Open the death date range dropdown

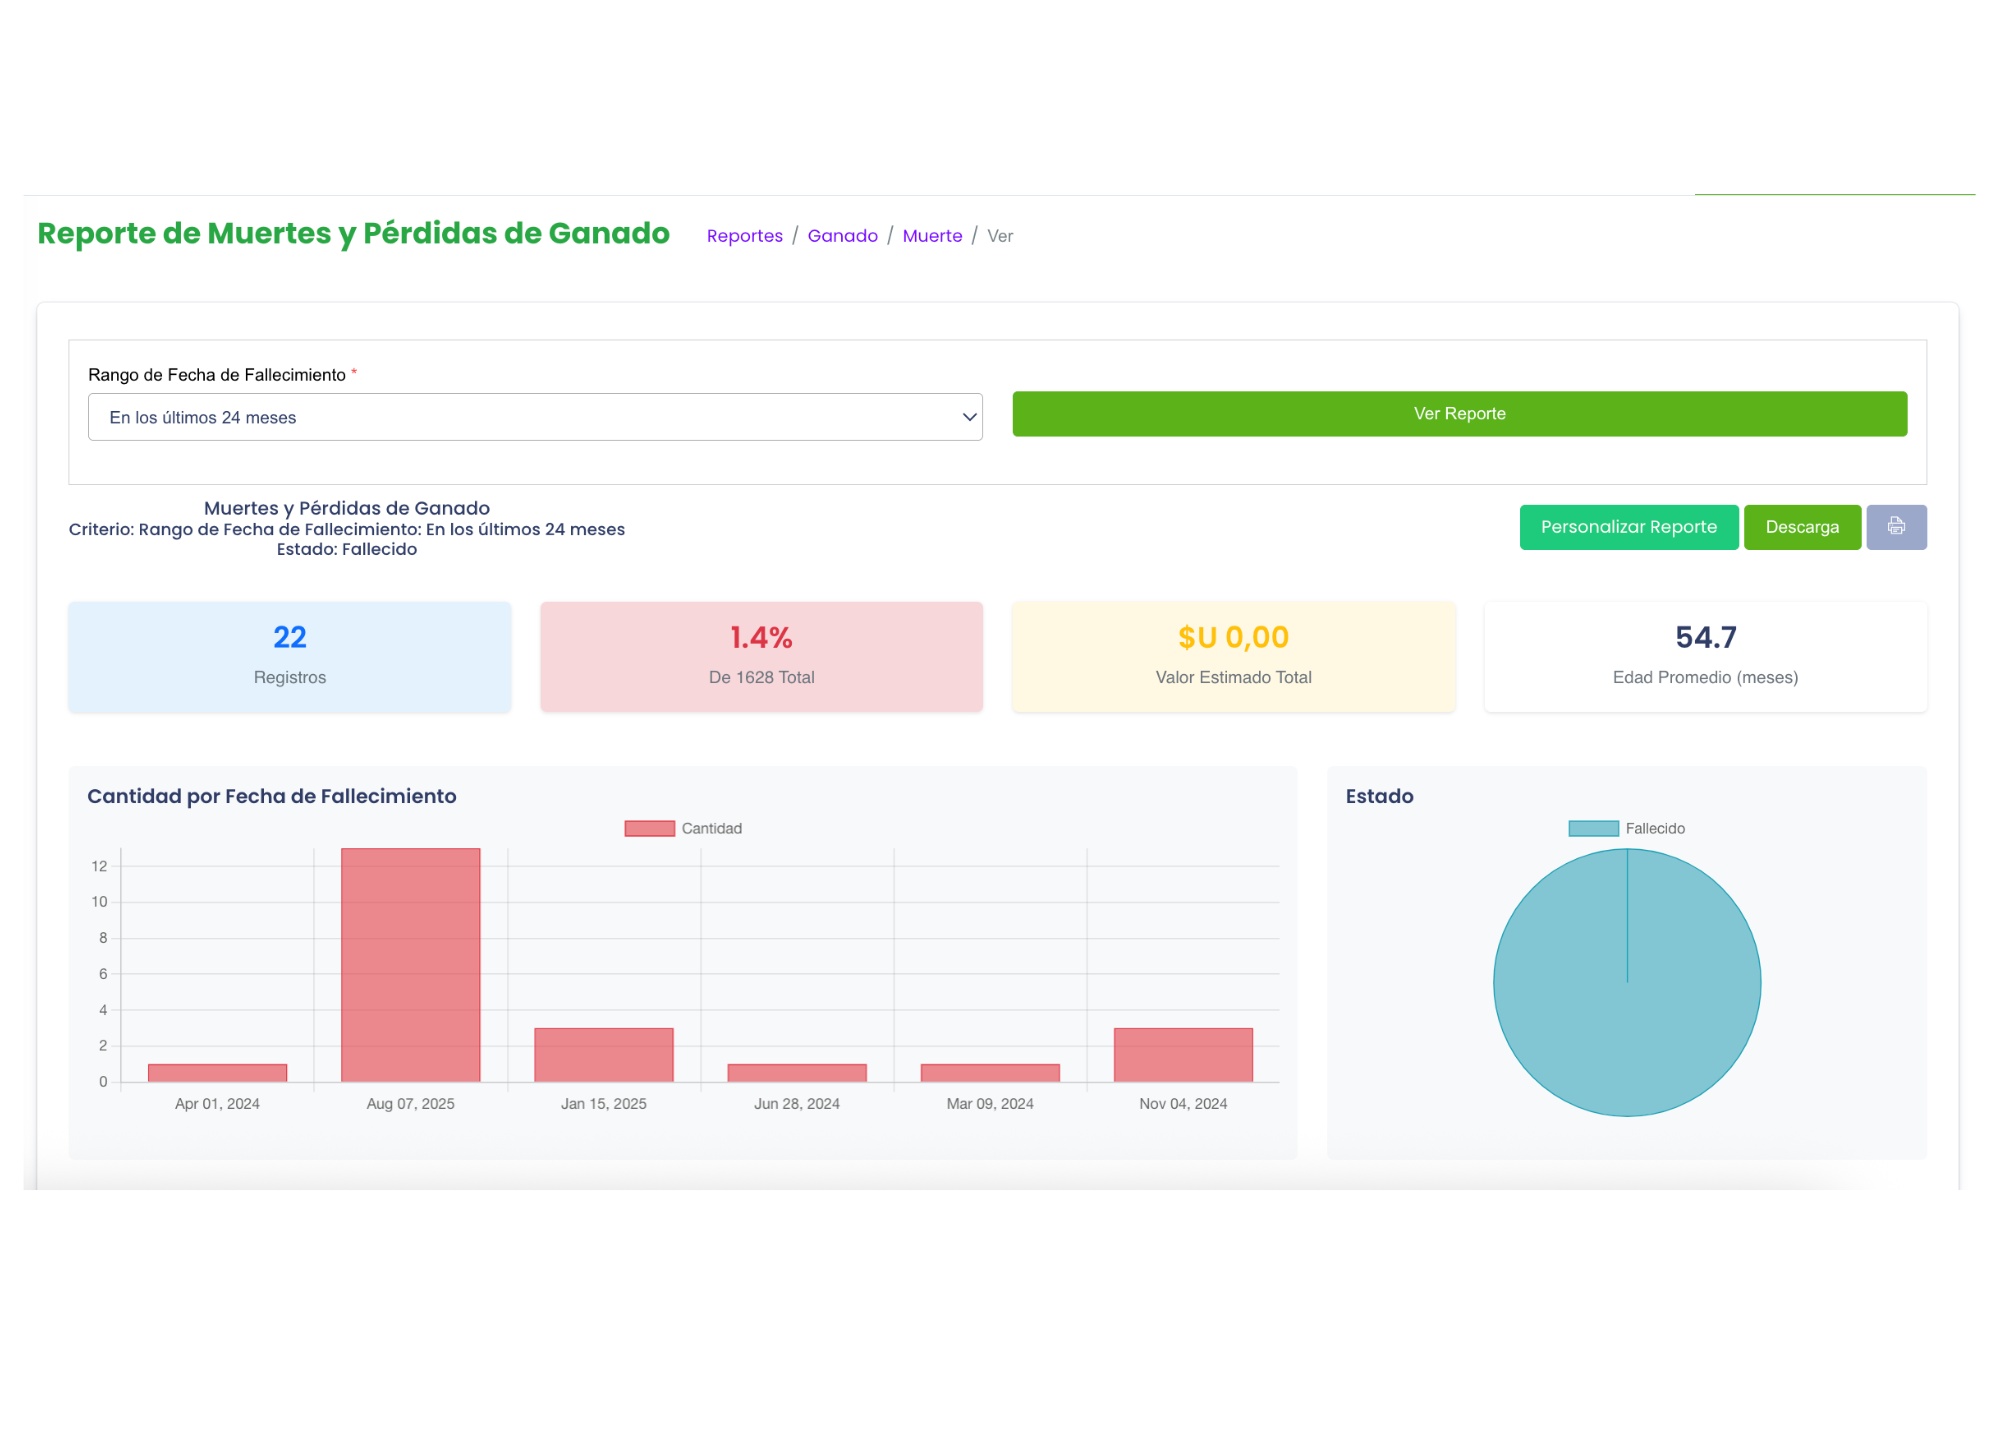[x=534, y=417]
